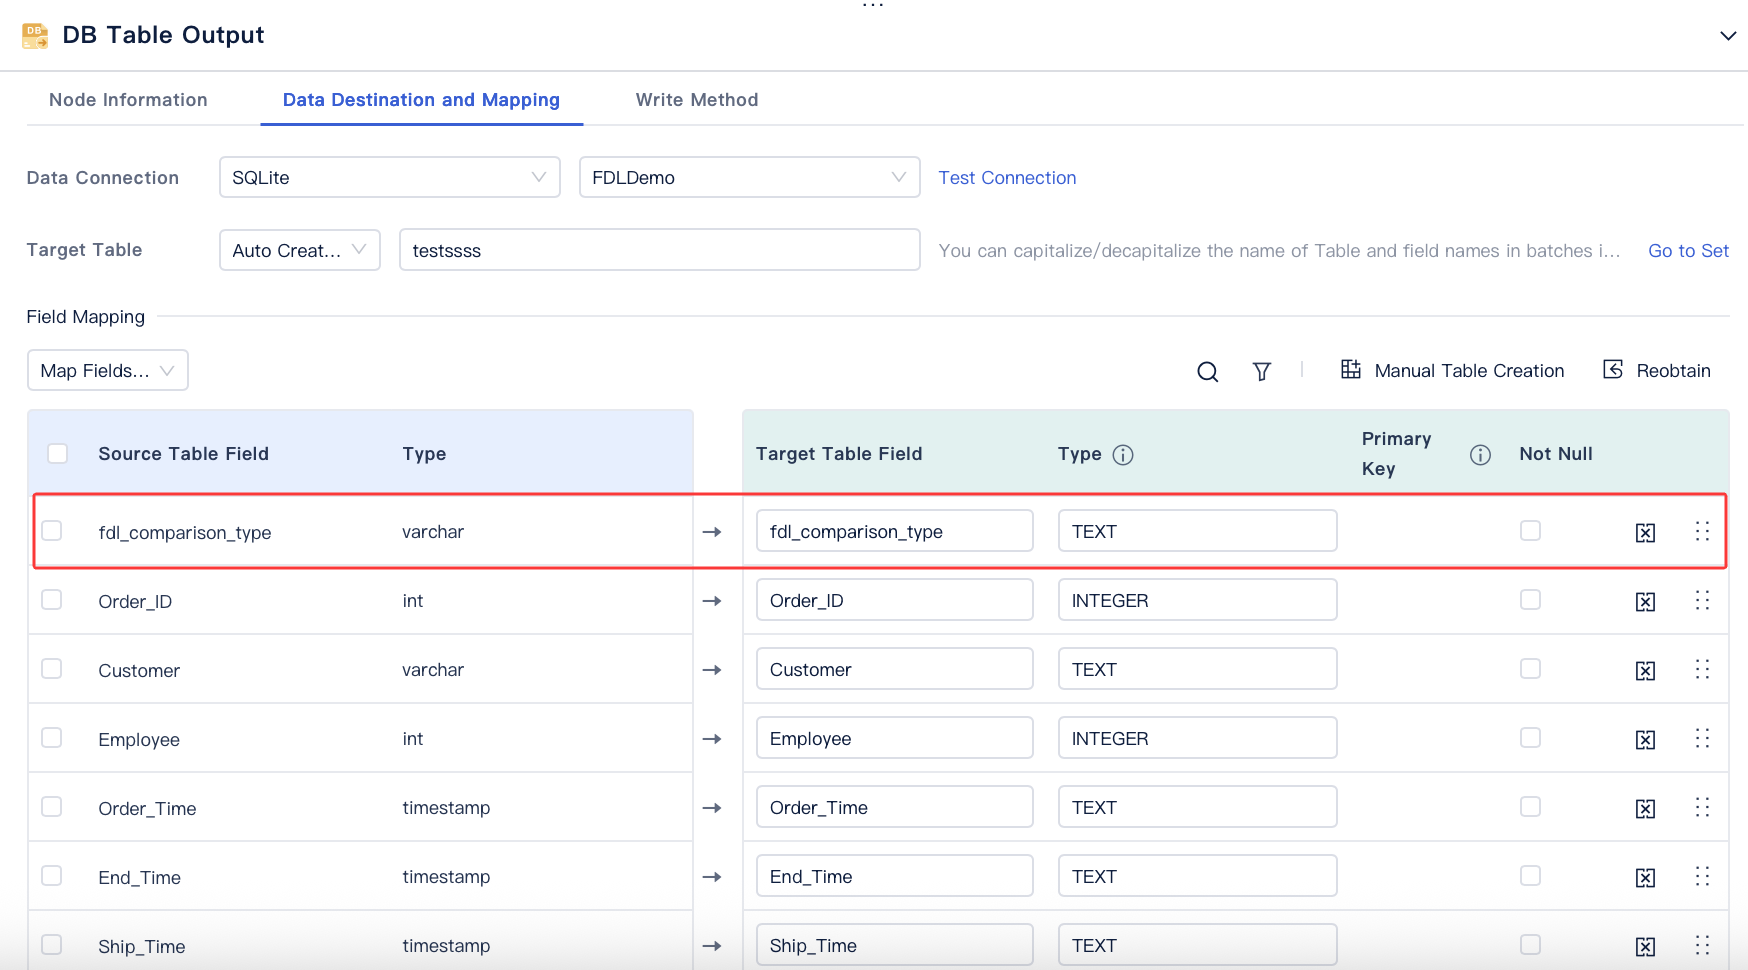Switch to the Write Method tab
This screenshot has height=970, width=1748.
(x=697, y=100)
